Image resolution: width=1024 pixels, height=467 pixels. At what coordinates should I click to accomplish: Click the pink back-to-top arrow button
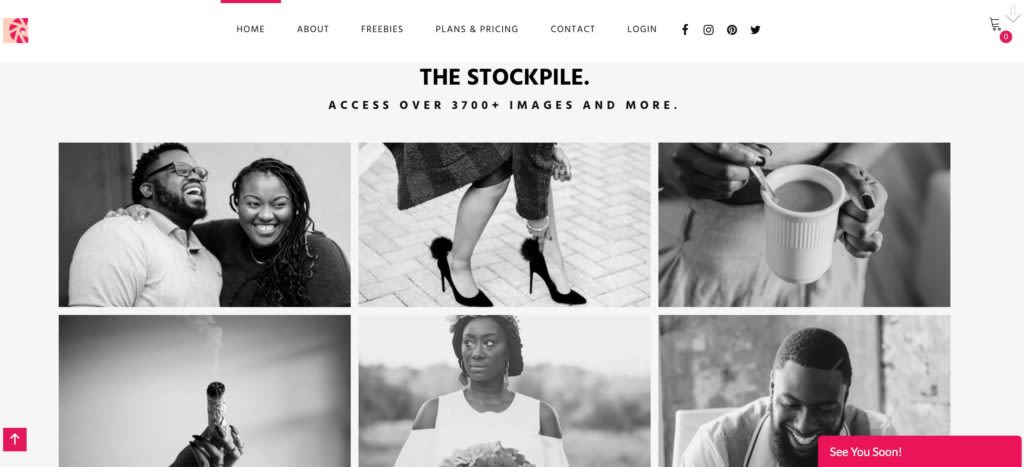point(15,440)
